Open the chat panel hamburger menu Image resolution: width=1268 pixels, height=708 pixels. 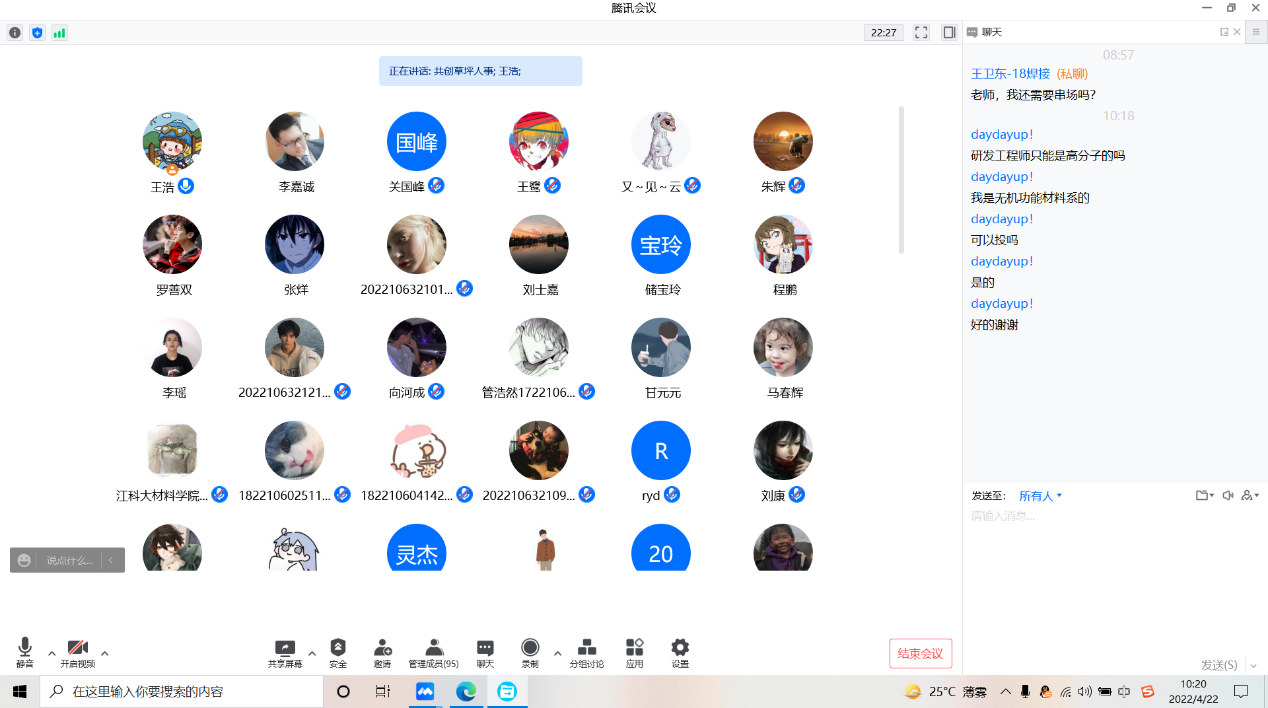tap(1256, 32)
